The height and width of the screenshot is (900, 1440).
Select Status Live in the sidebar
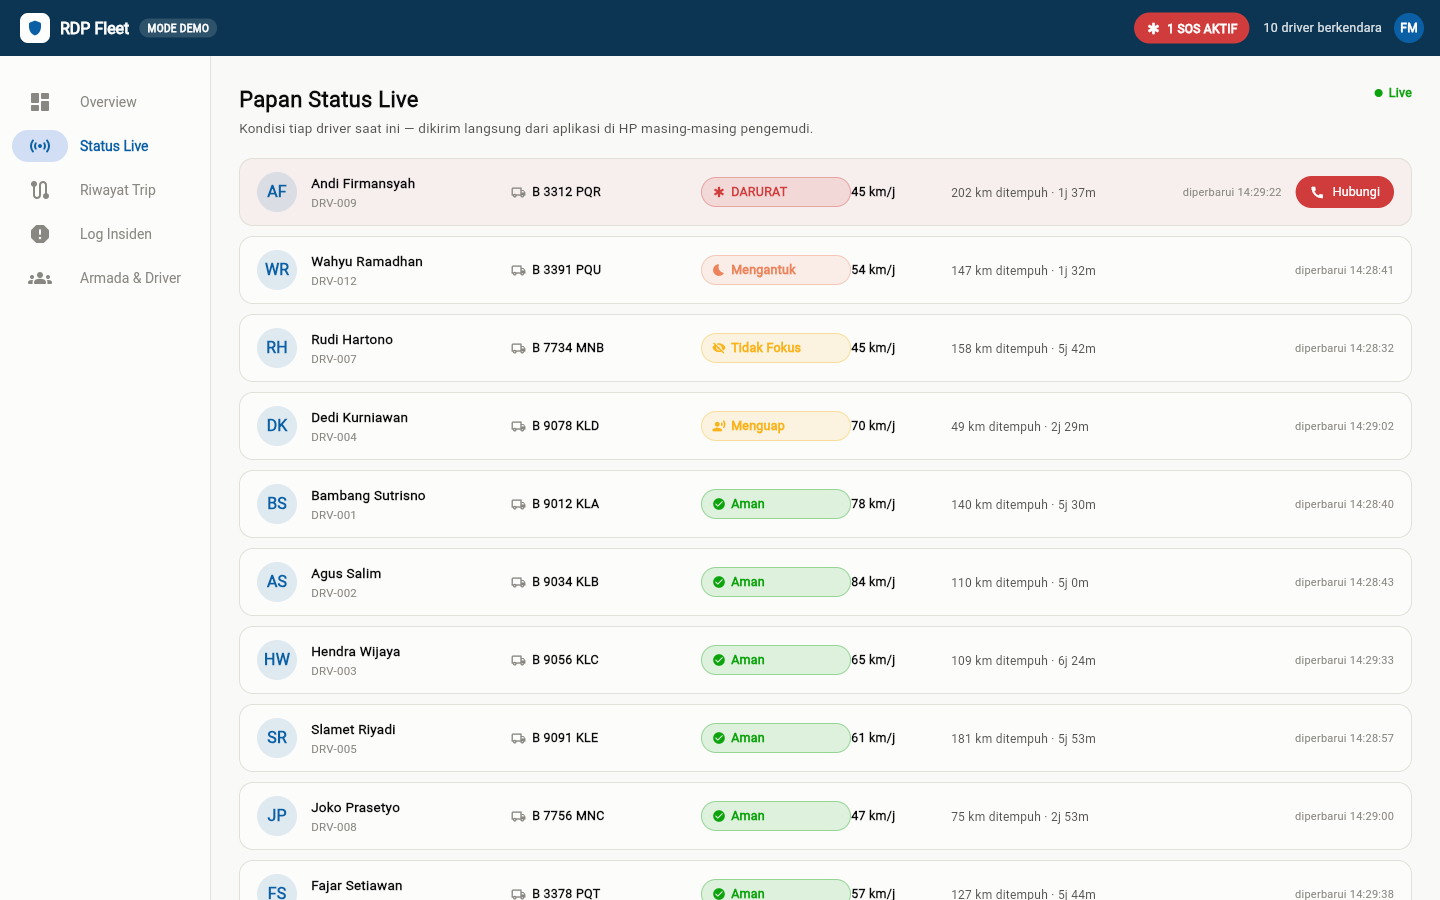pyautogui.click(x=105, y=146)
